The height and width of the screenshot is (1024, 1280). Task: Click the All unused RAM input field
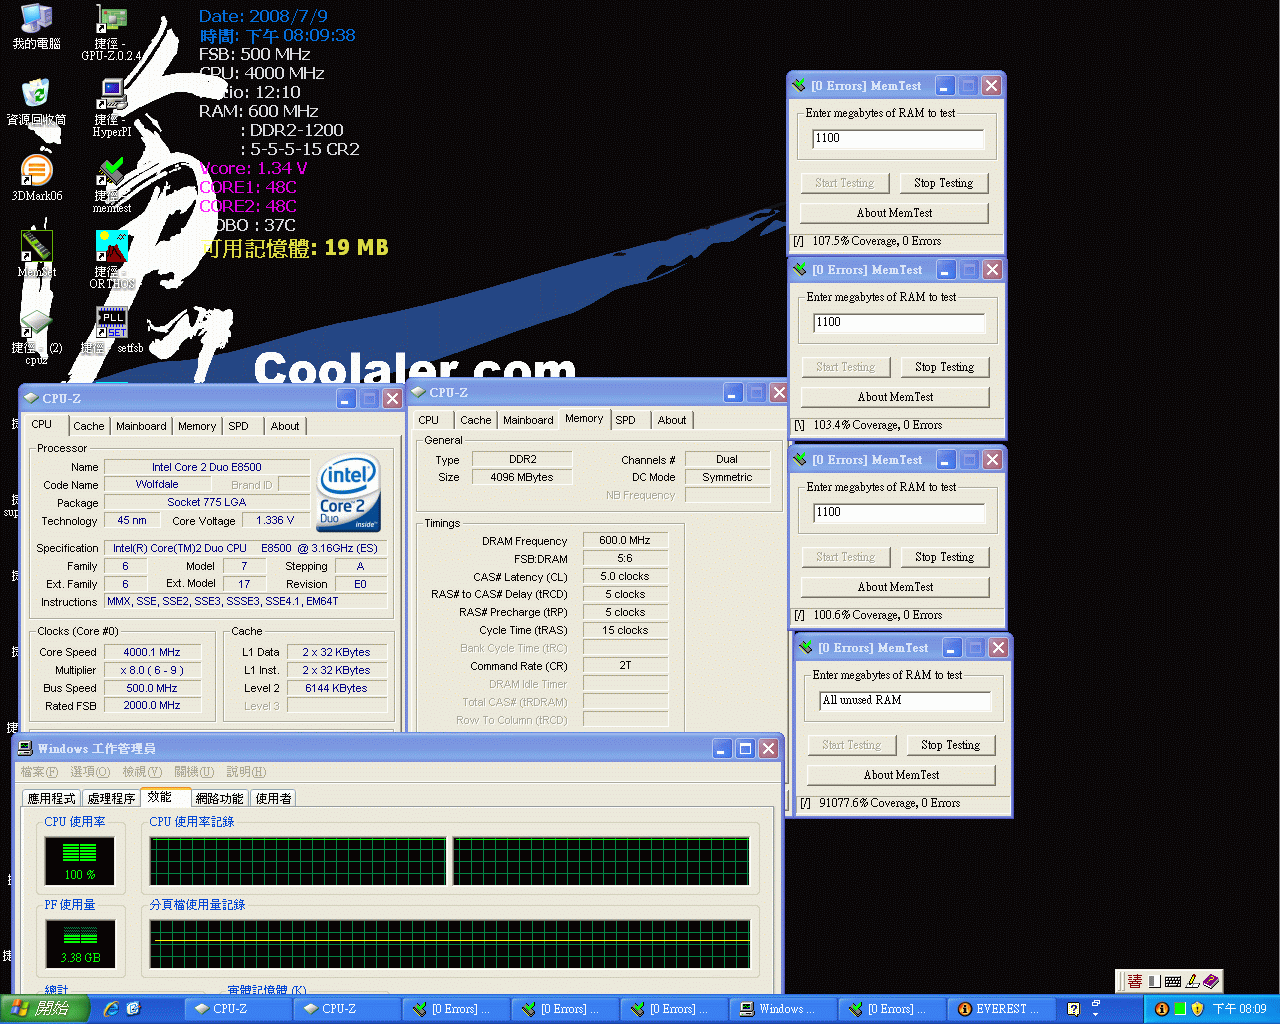coord(905,700)
